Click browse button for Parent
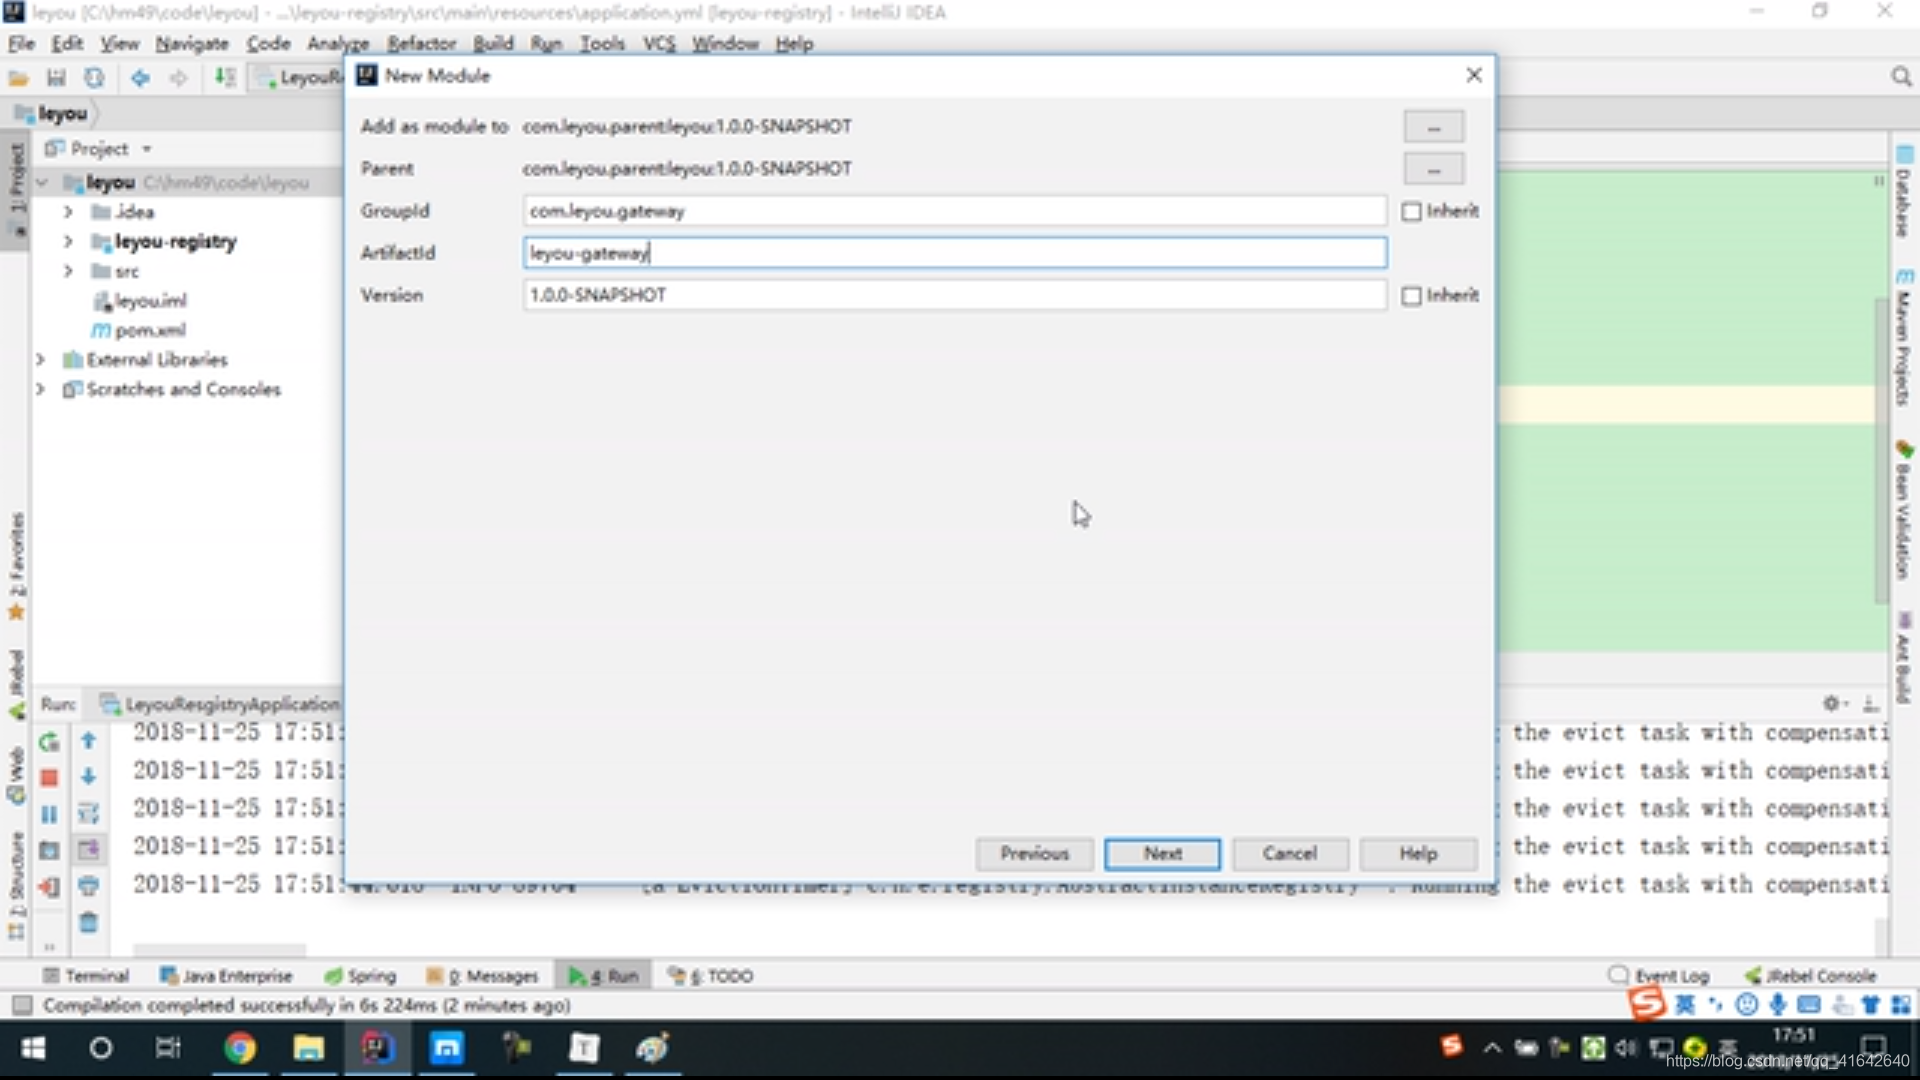The height and width of the screenshot is (1080, 1920). click(1434, 170)
